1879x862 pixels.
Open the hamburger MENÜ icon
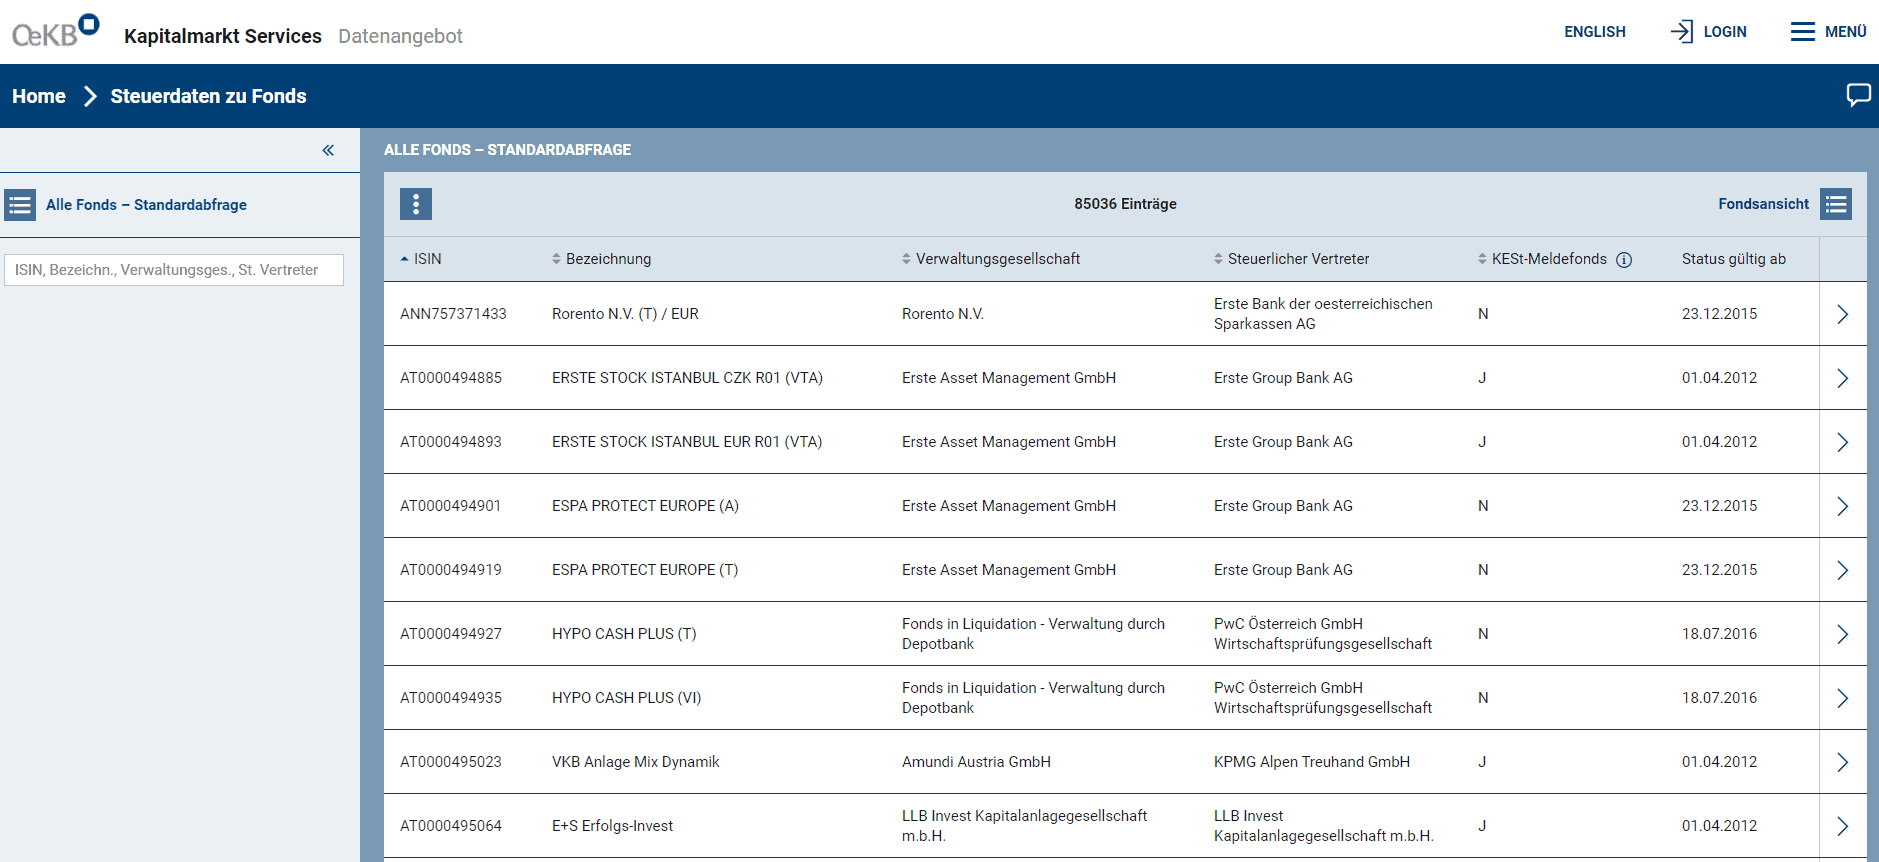[1802, 32]
